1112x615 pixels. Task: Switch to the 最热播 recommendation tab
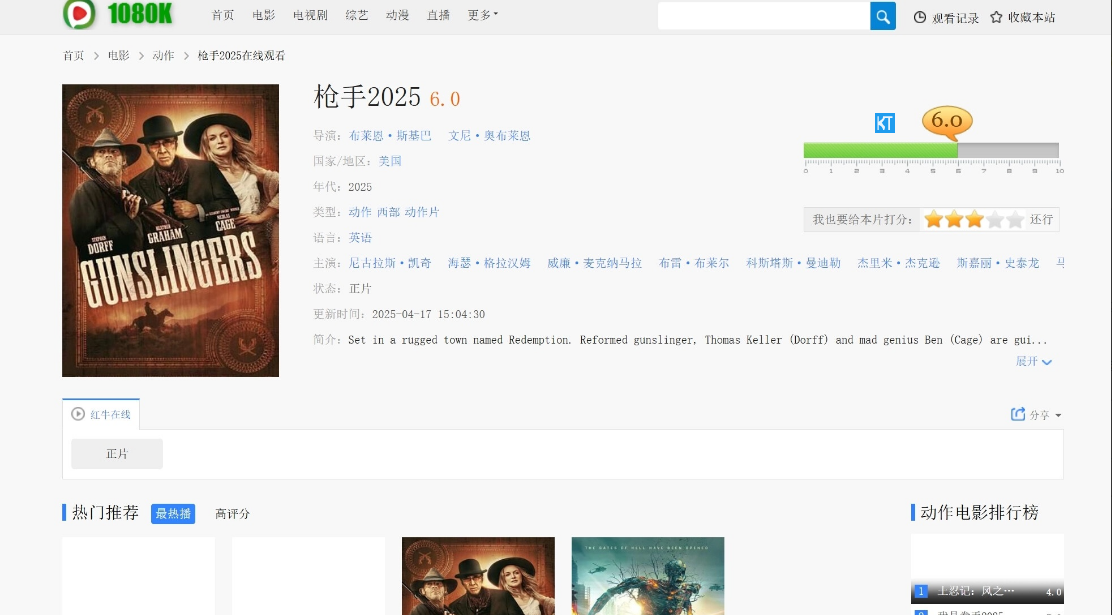(173, 514)
